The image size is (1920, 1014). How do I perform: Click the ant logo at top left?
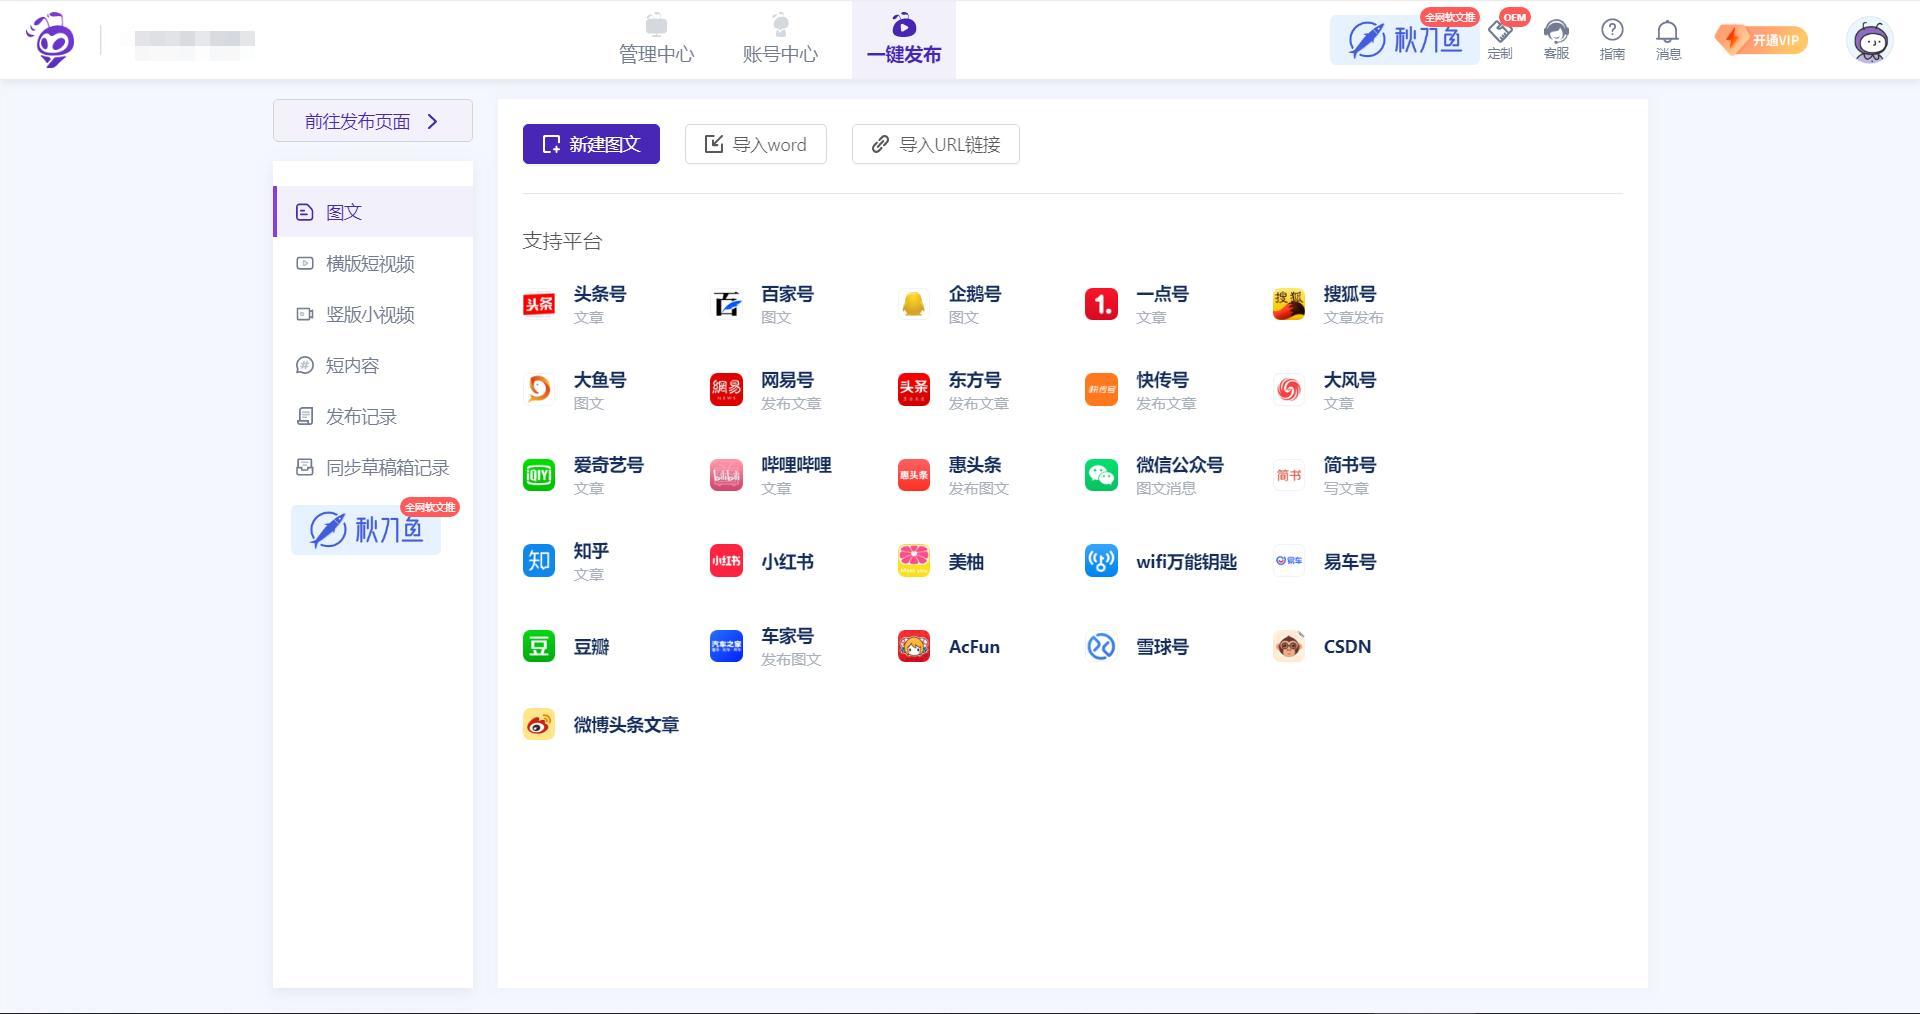click(x=50, y=40)
